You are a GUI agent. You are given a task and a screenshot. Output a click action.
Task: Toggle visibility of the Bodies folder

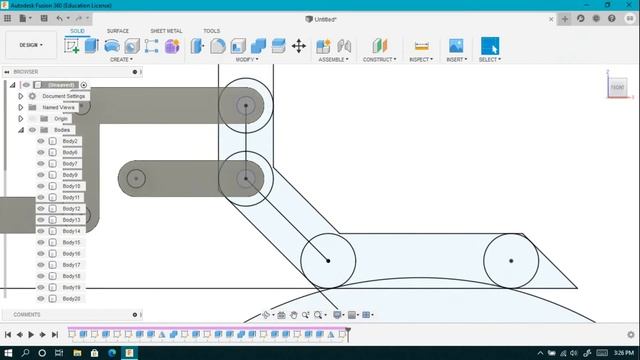(32, 130)
